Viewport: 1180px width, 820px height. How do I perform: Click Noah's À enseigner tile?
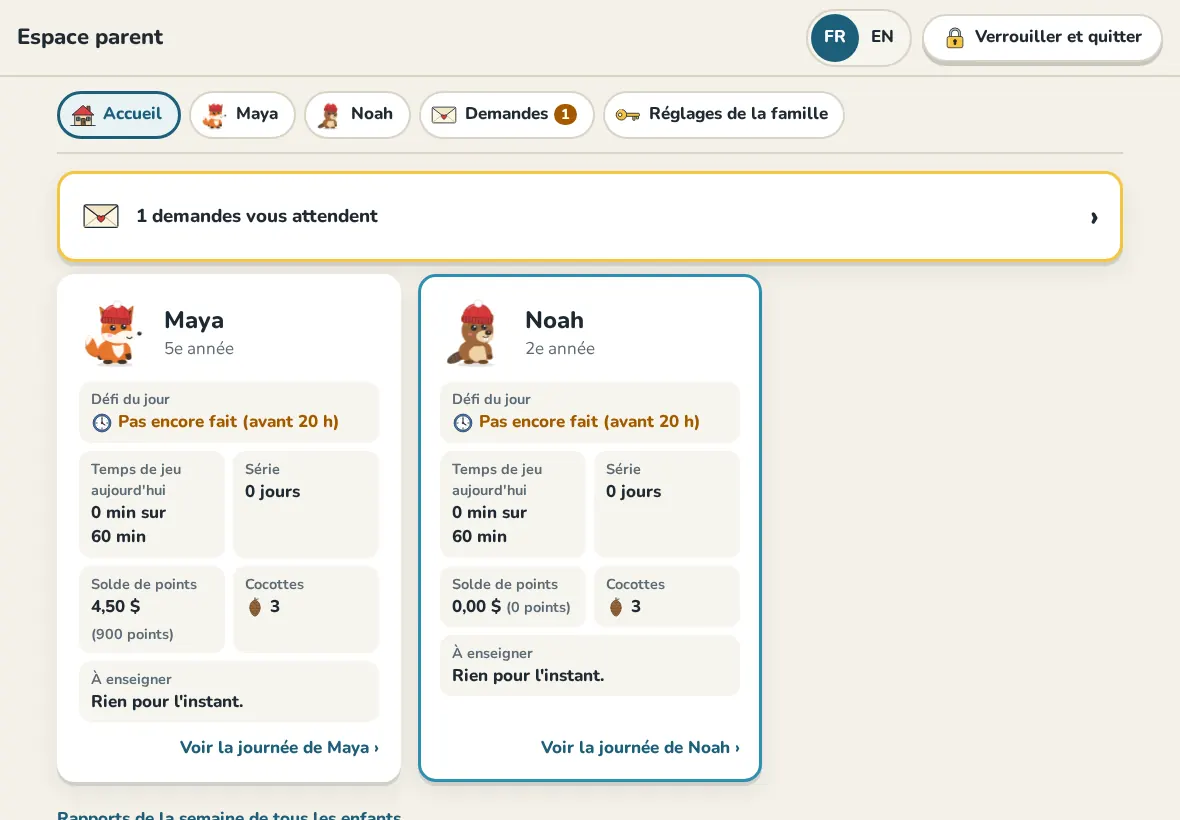(590, 666)
